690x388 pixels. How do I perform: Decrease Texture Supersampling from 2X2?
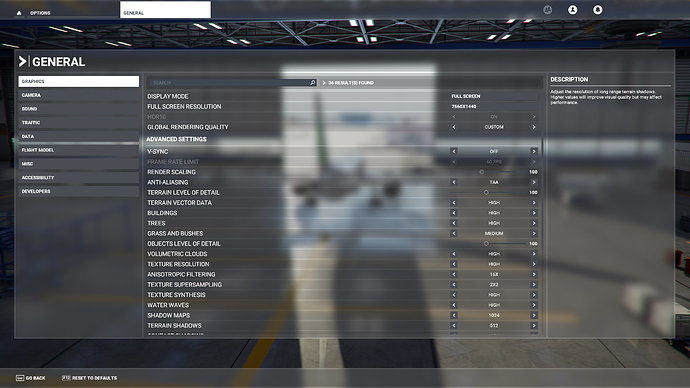point(454,285)
